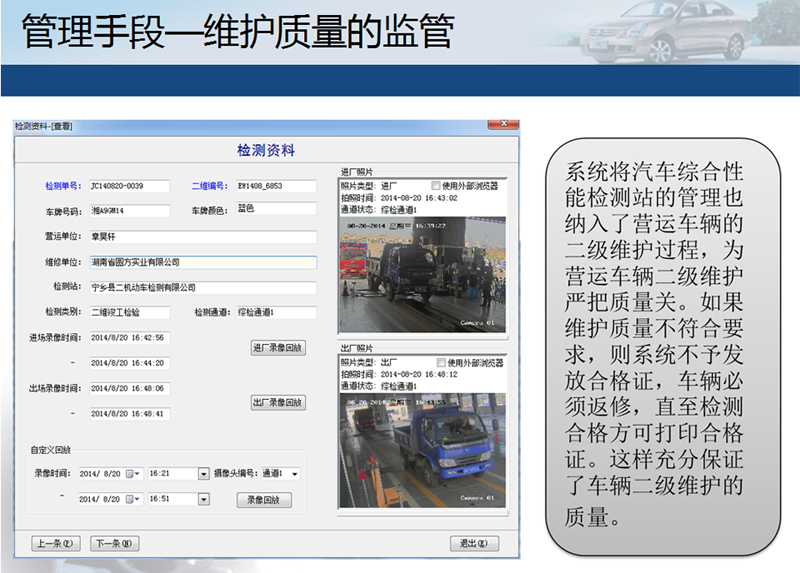Click the 二维编号 field EW1408_6853
Screen dimensions: 800x573
click(275, 186)
